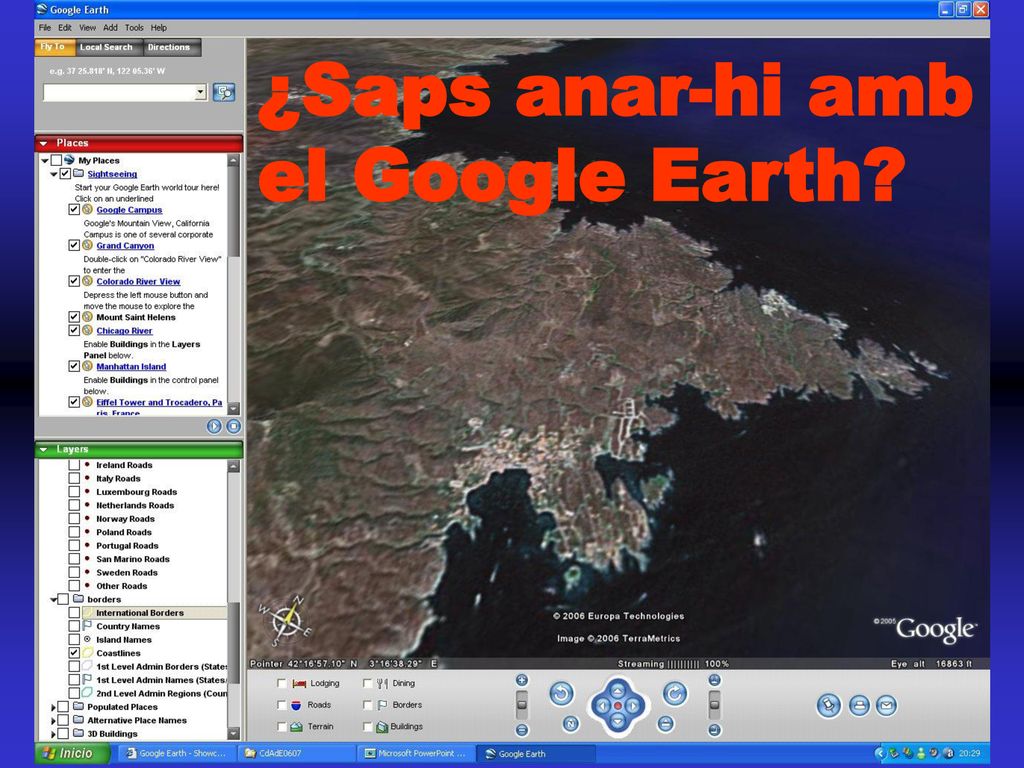Switch to Microsoft PowerPoint in the taskbar
The image size is (1024, 768).
click(415, 753)
